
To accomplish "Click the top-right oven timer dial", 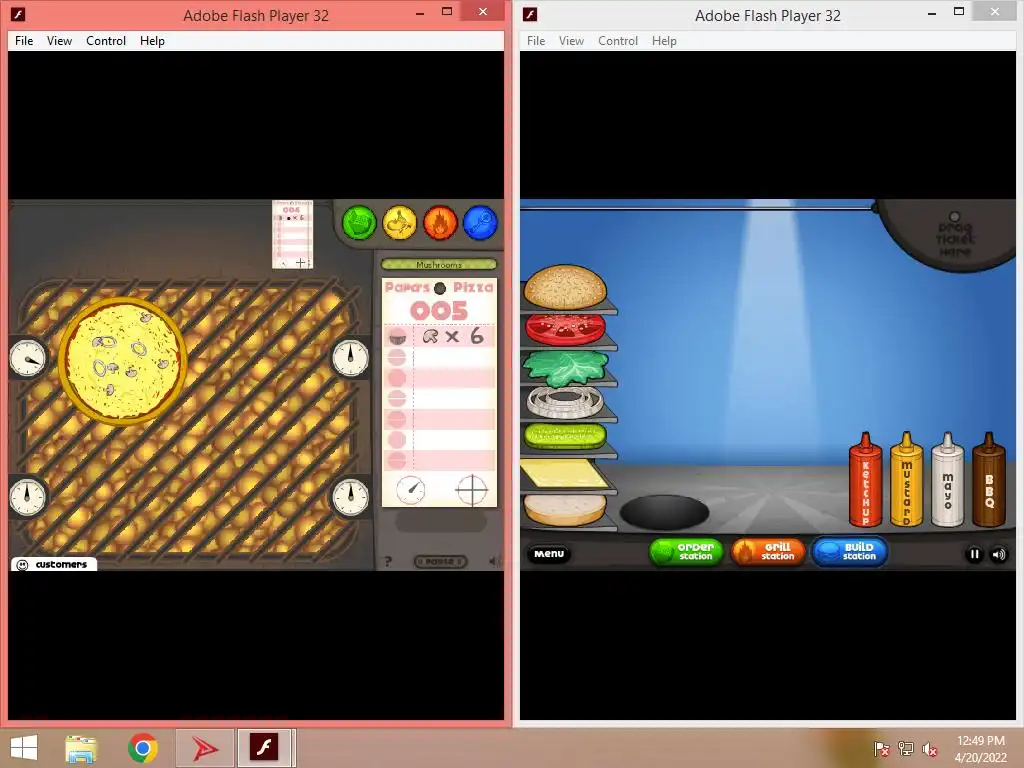I will pos(350,358).
